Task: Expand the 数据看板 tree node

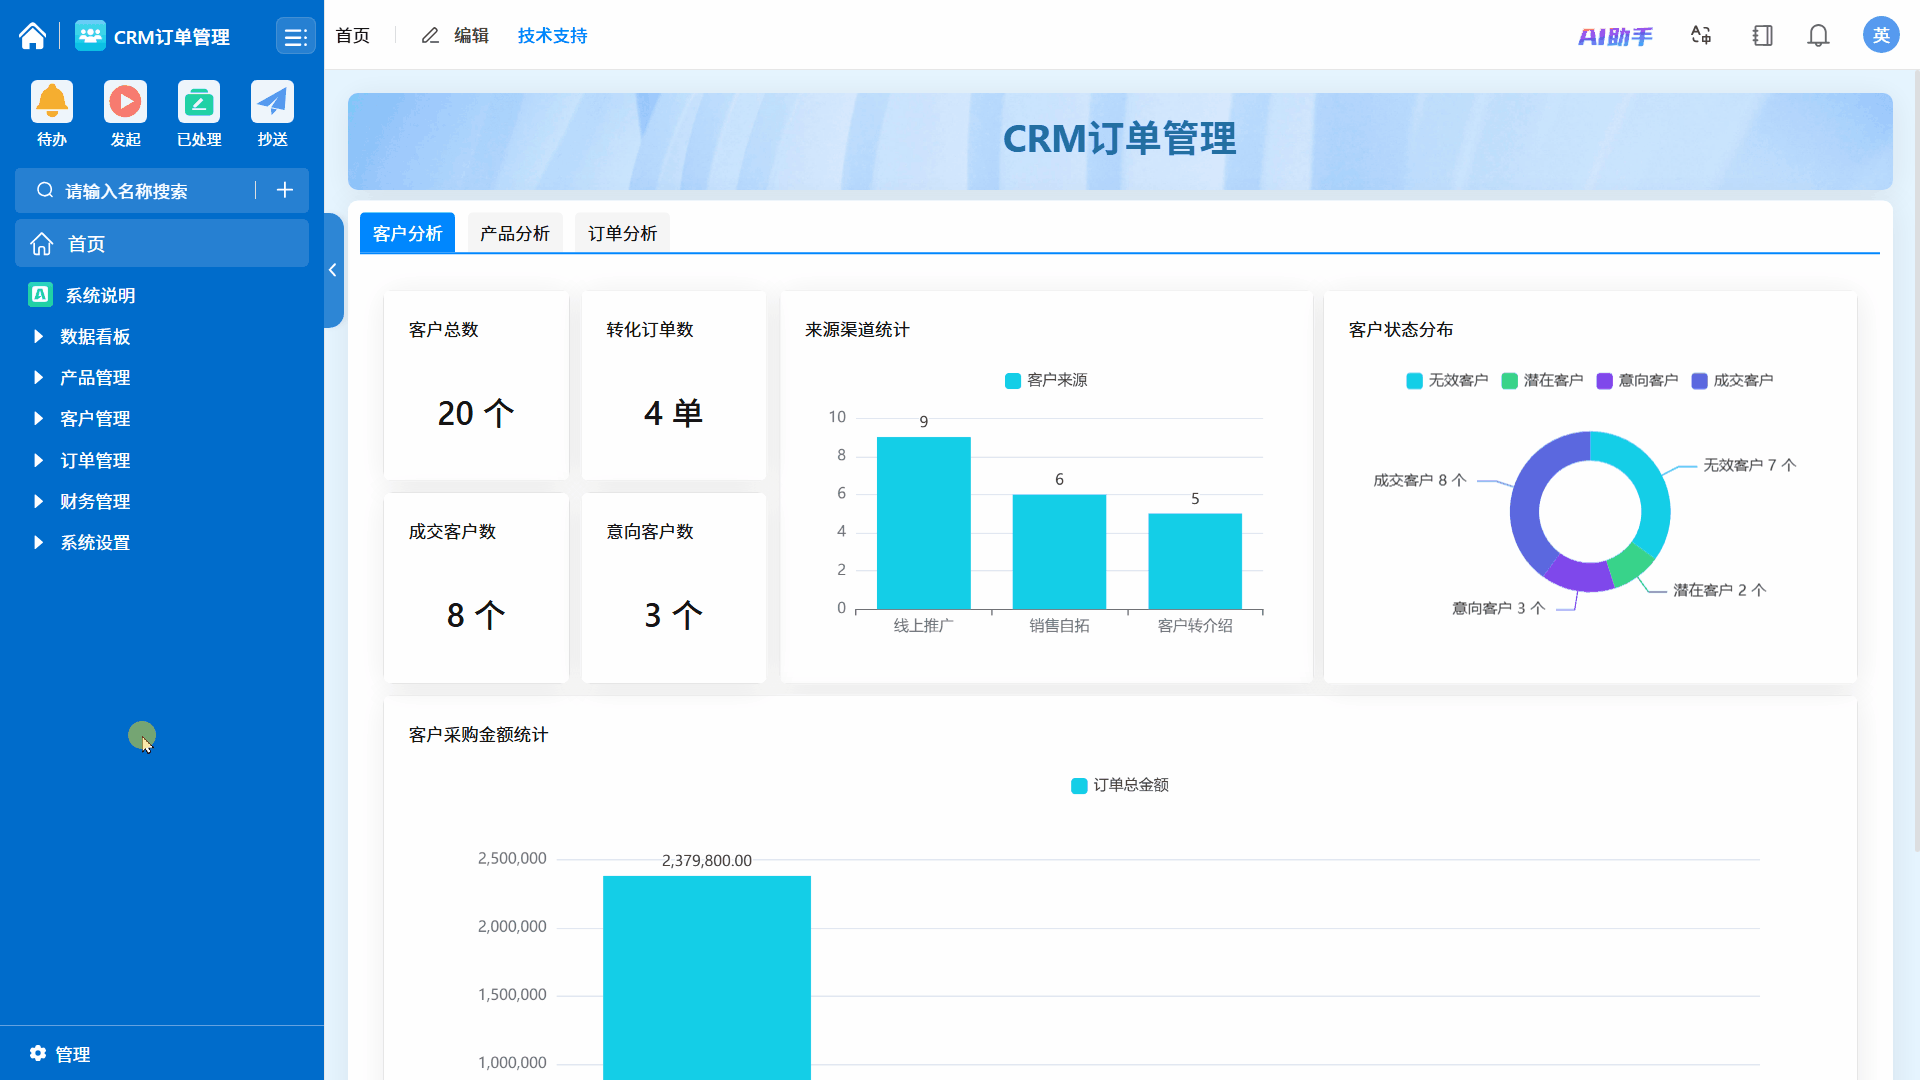Action: click(38, 336)
